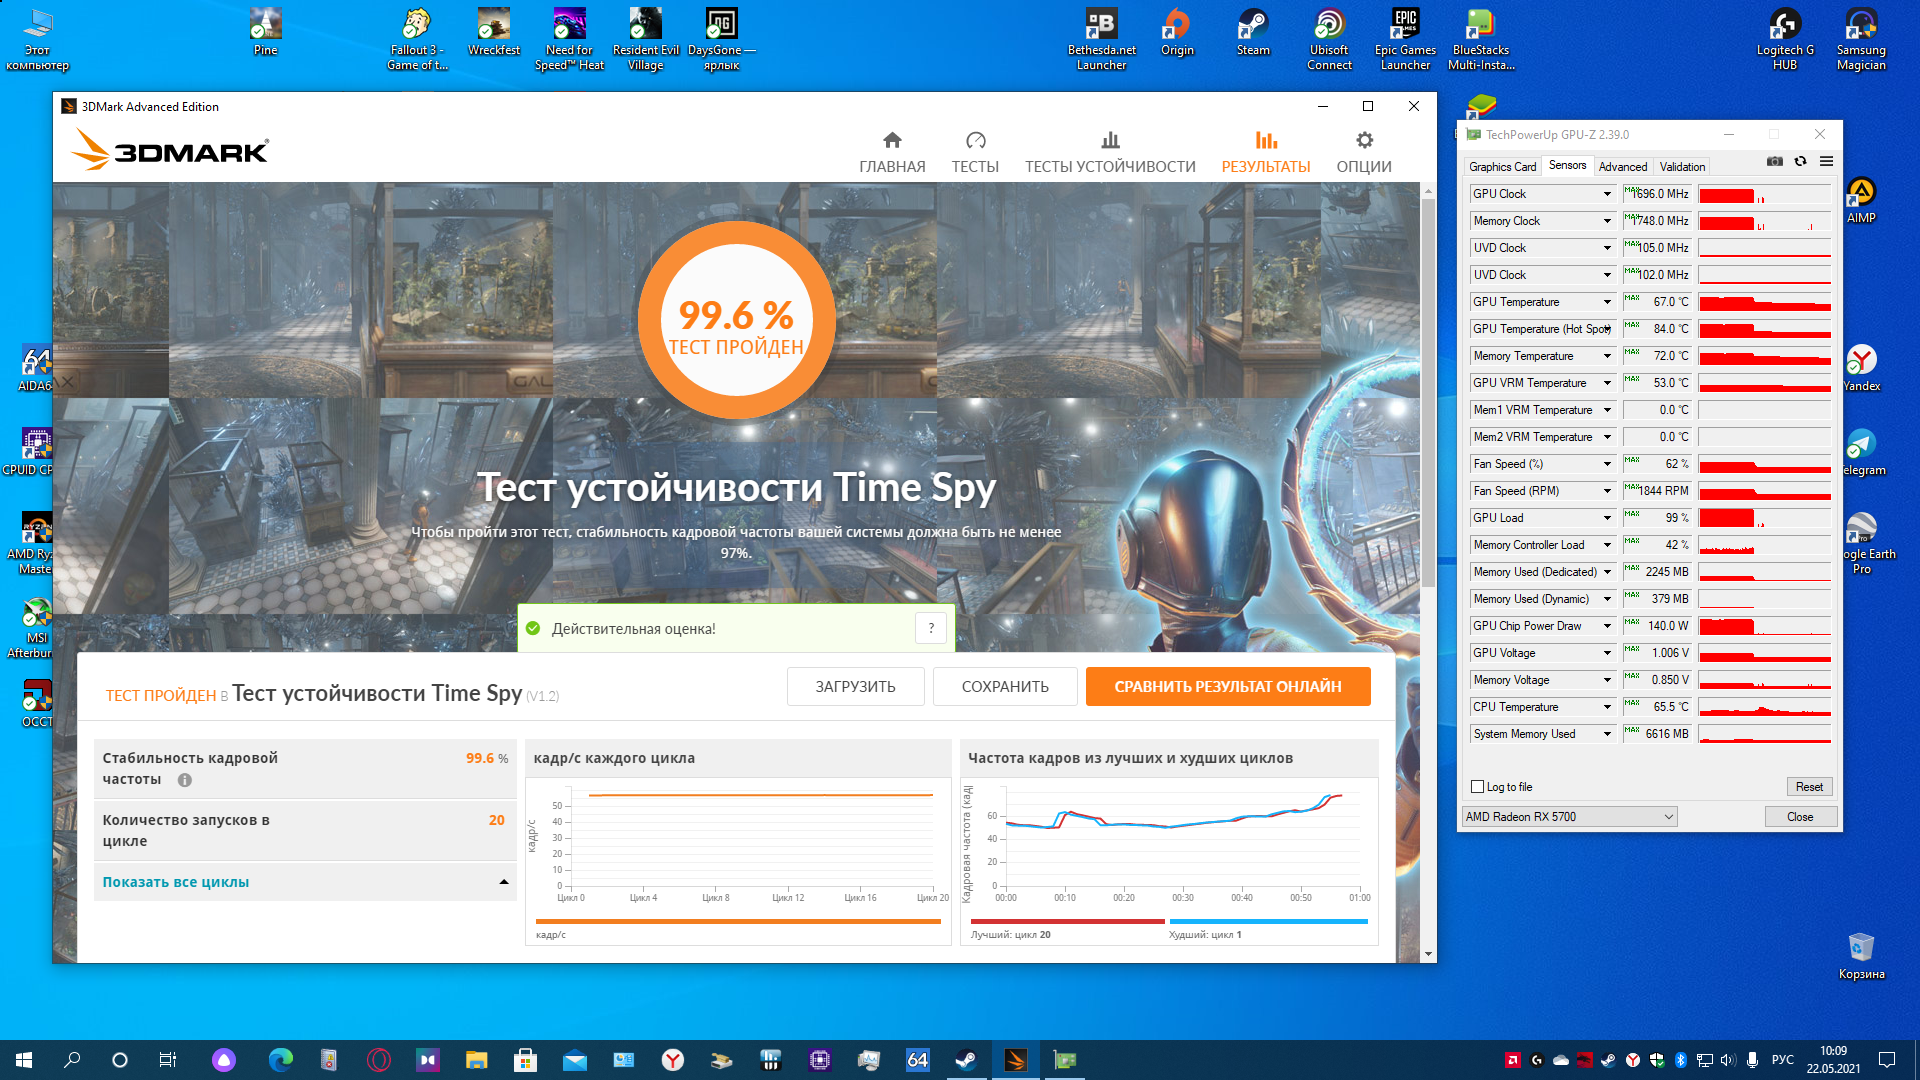Click the taskbar search icon
The height and width of the screenshot is (1080, 1920).
coord(72,1060)
